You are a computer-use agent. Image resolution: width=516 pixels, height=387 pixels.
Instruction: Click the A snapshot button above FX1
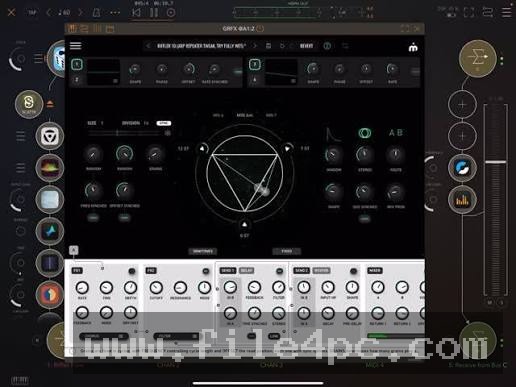pyautogui.click(x=74, y=250)
